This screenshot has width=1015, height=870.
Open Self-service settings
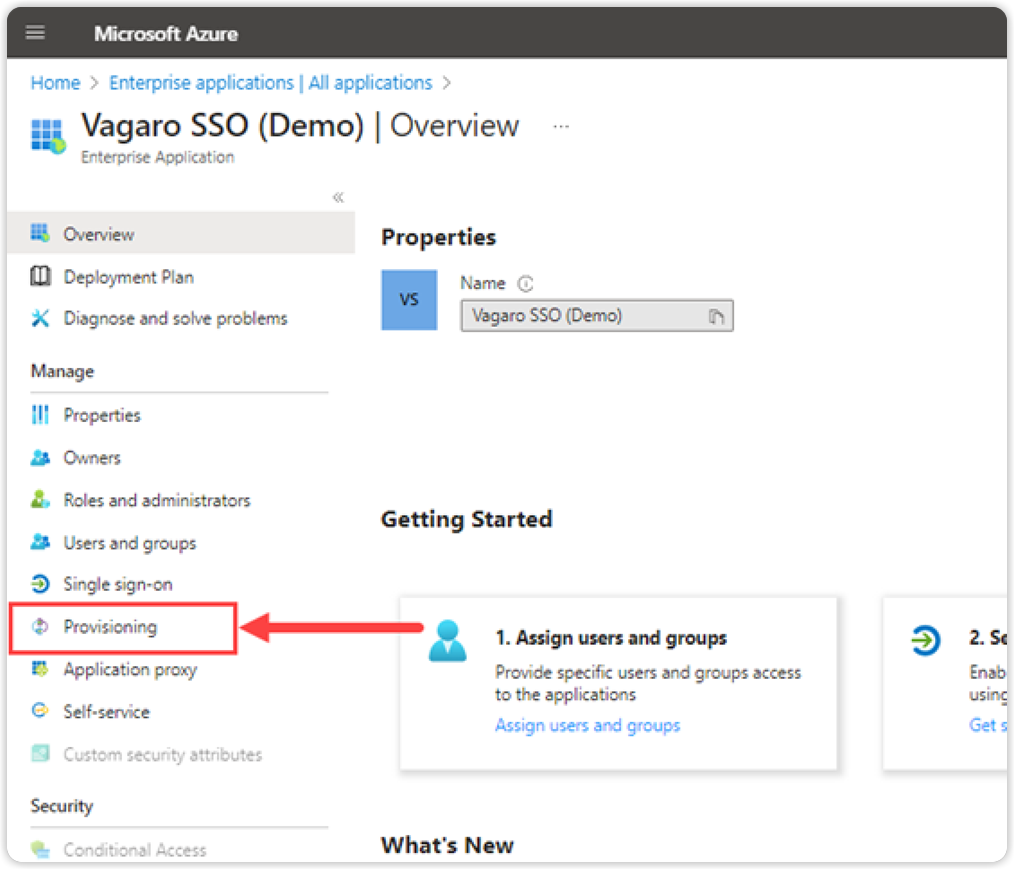pos(106,711)
